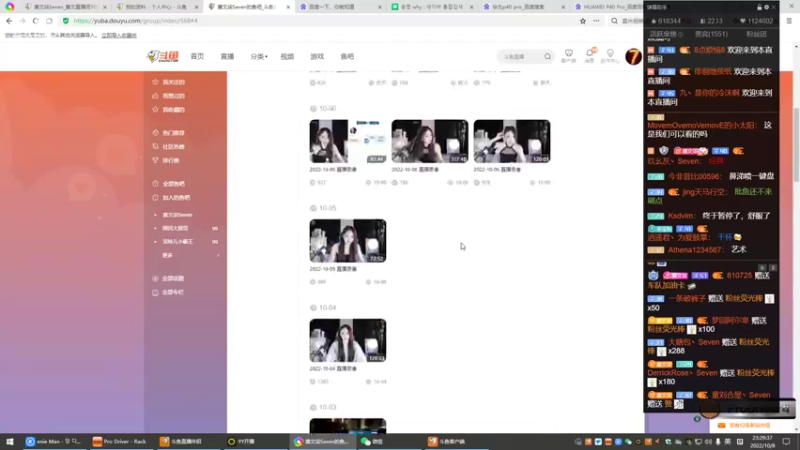Screen dimensions: 800x450
Task: Open the 游戏 games nav item
Action: 317,56
